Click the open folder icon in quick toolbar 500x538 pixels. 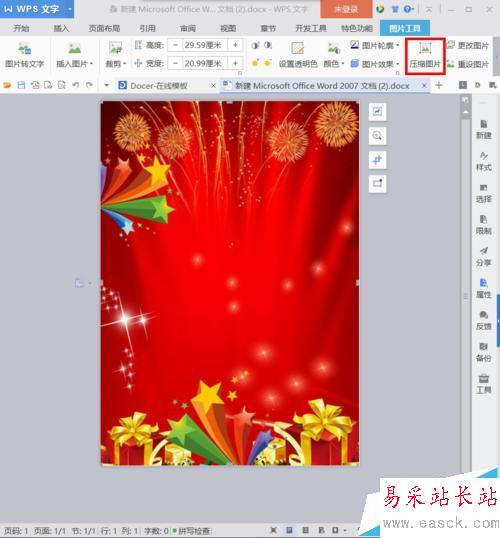coord(8,85)
